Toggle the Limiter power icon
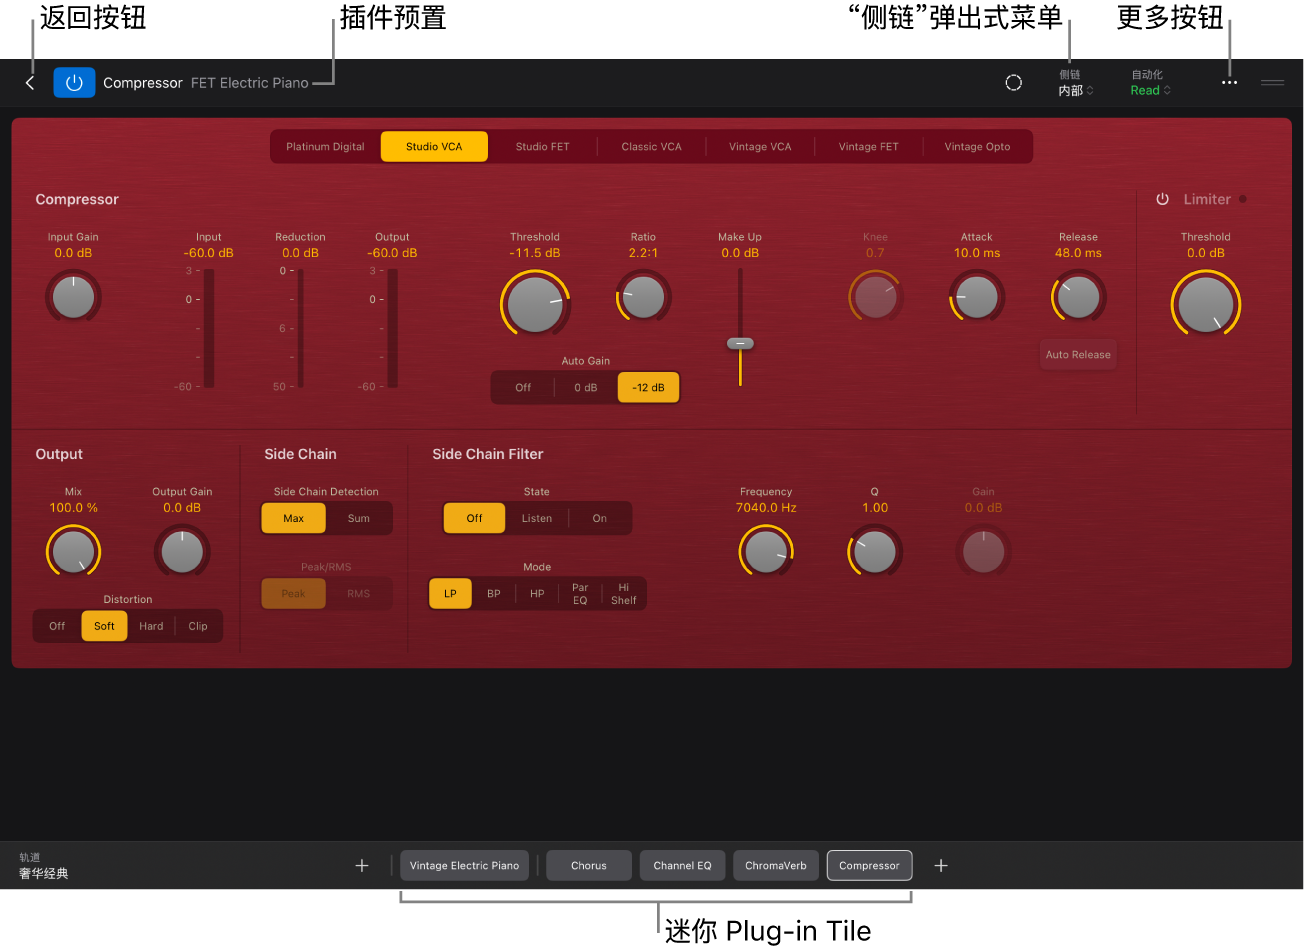 pyautogui.click(x=1162, y=199)
